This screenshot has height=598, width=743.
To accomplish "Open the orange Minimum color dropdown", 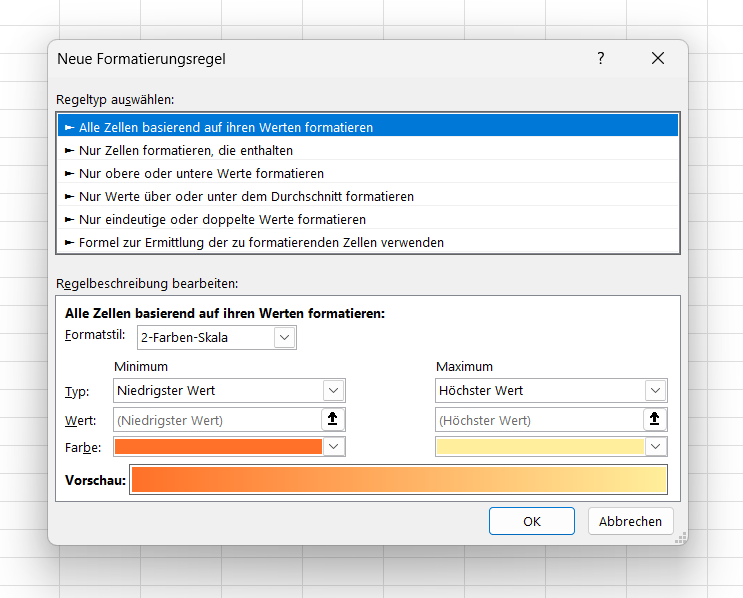I will click(334, 447).
